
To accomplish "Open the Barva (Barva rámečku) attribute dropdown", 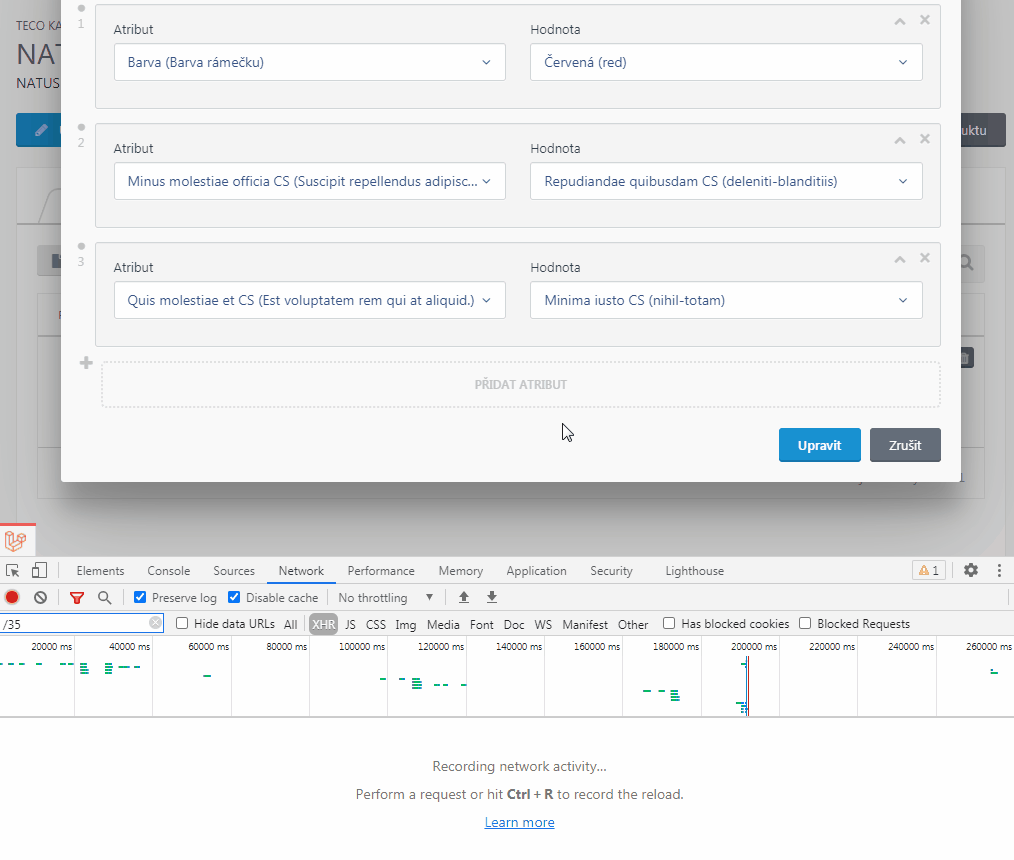I will (x=309, y=62).
